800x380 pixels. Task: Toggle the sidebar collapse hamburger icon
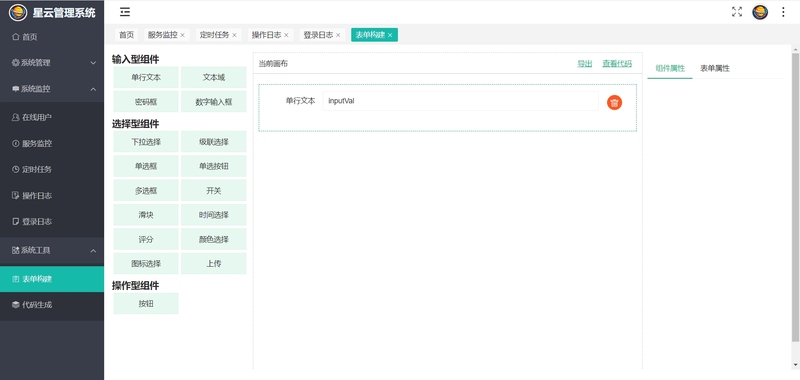click(124, 12)
